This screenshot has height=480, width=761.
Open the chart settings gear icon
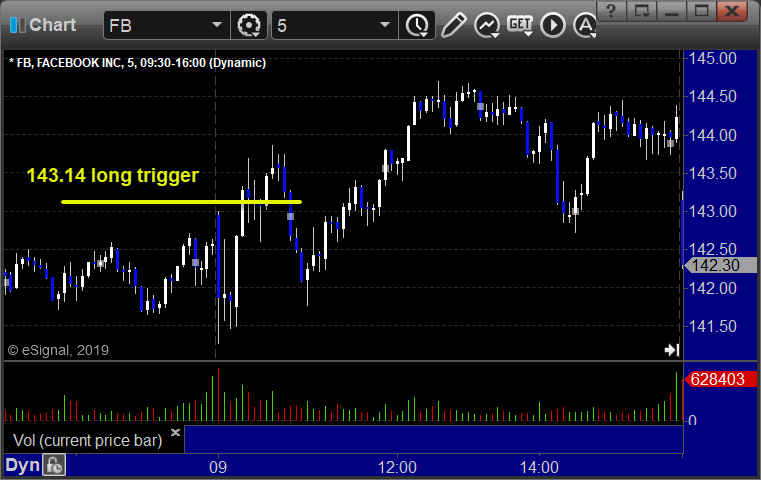pyautogui.click(x=248, y=25)
